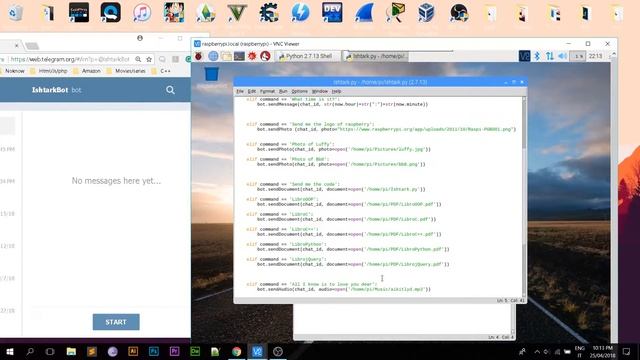Open Google Chrome from the taskbar
This screenshot has height=360, width=640.
coord(236,351)
